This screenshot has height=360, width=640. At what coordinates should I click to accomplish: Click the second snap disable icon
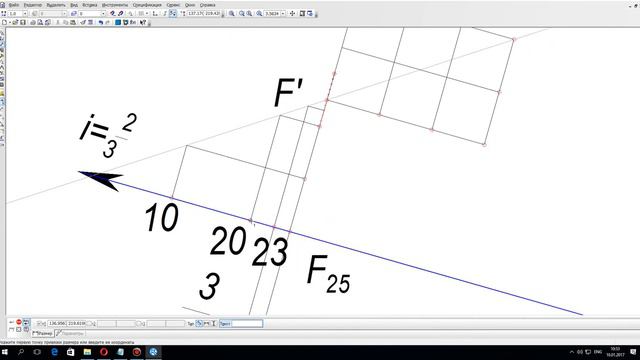point(120,13)
